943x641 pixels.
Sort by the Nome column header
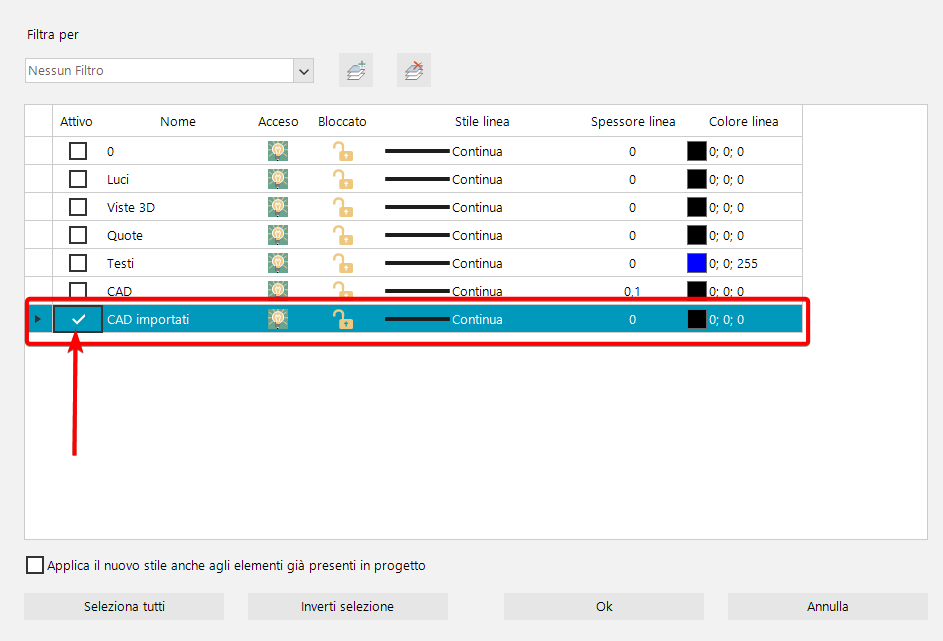pyautogui.click(x=177, y=121)
